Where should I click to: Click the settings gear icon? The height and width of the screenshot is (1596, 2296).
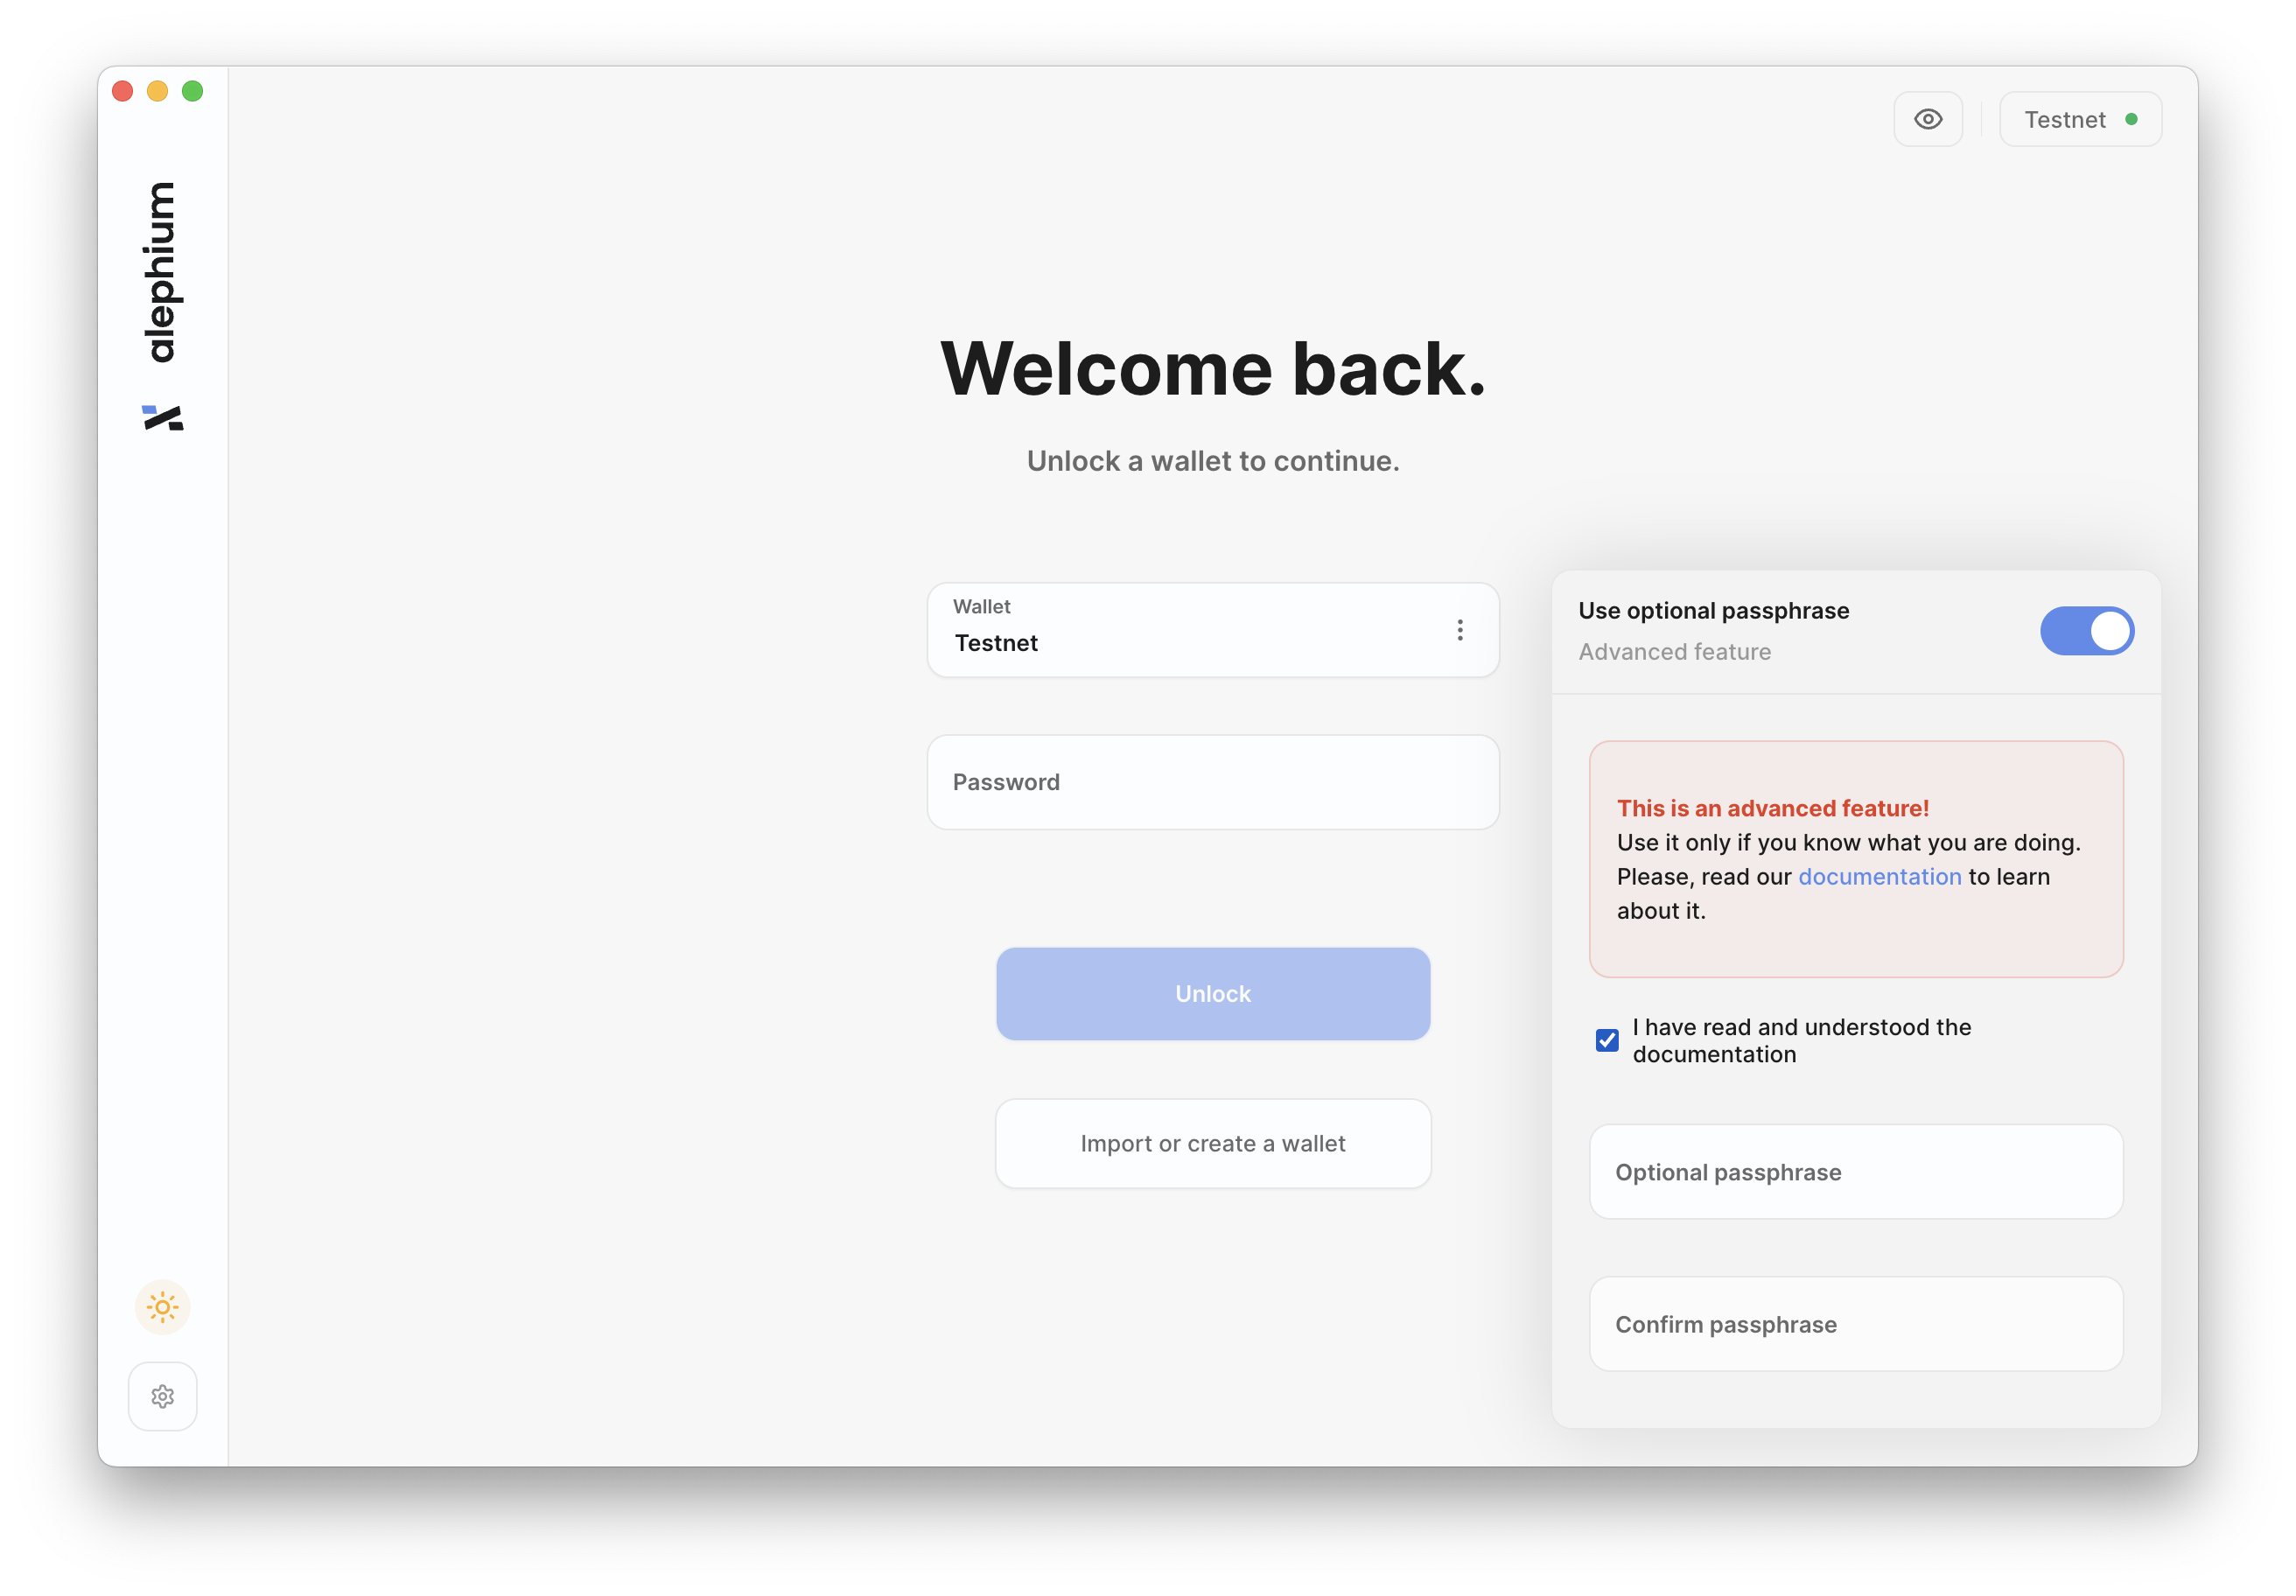164,1396
